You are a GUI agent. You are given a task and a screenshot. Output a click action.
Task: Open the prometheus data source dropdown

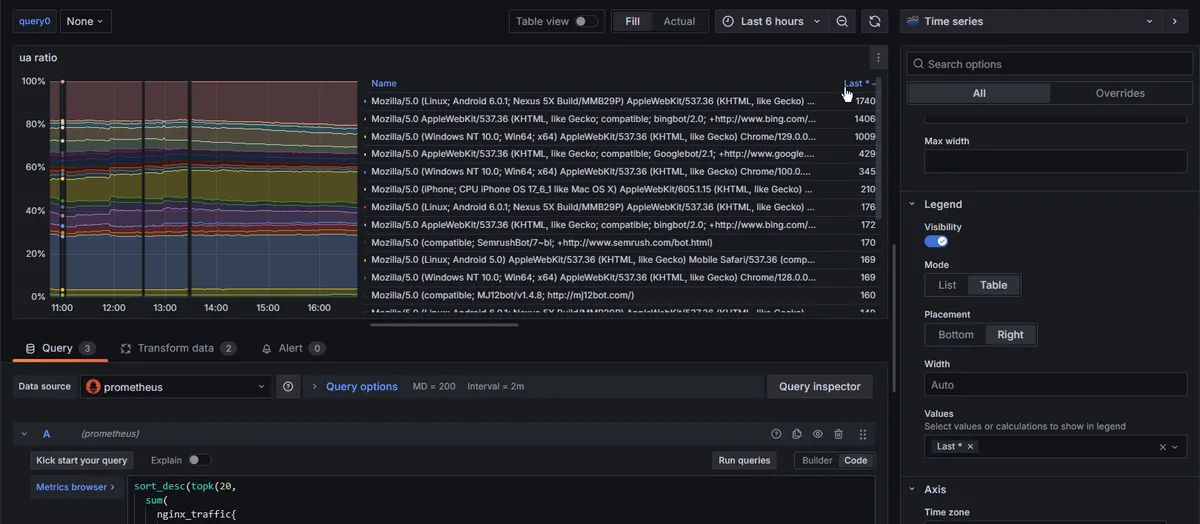pyautogui.click(x=175, y=387)
